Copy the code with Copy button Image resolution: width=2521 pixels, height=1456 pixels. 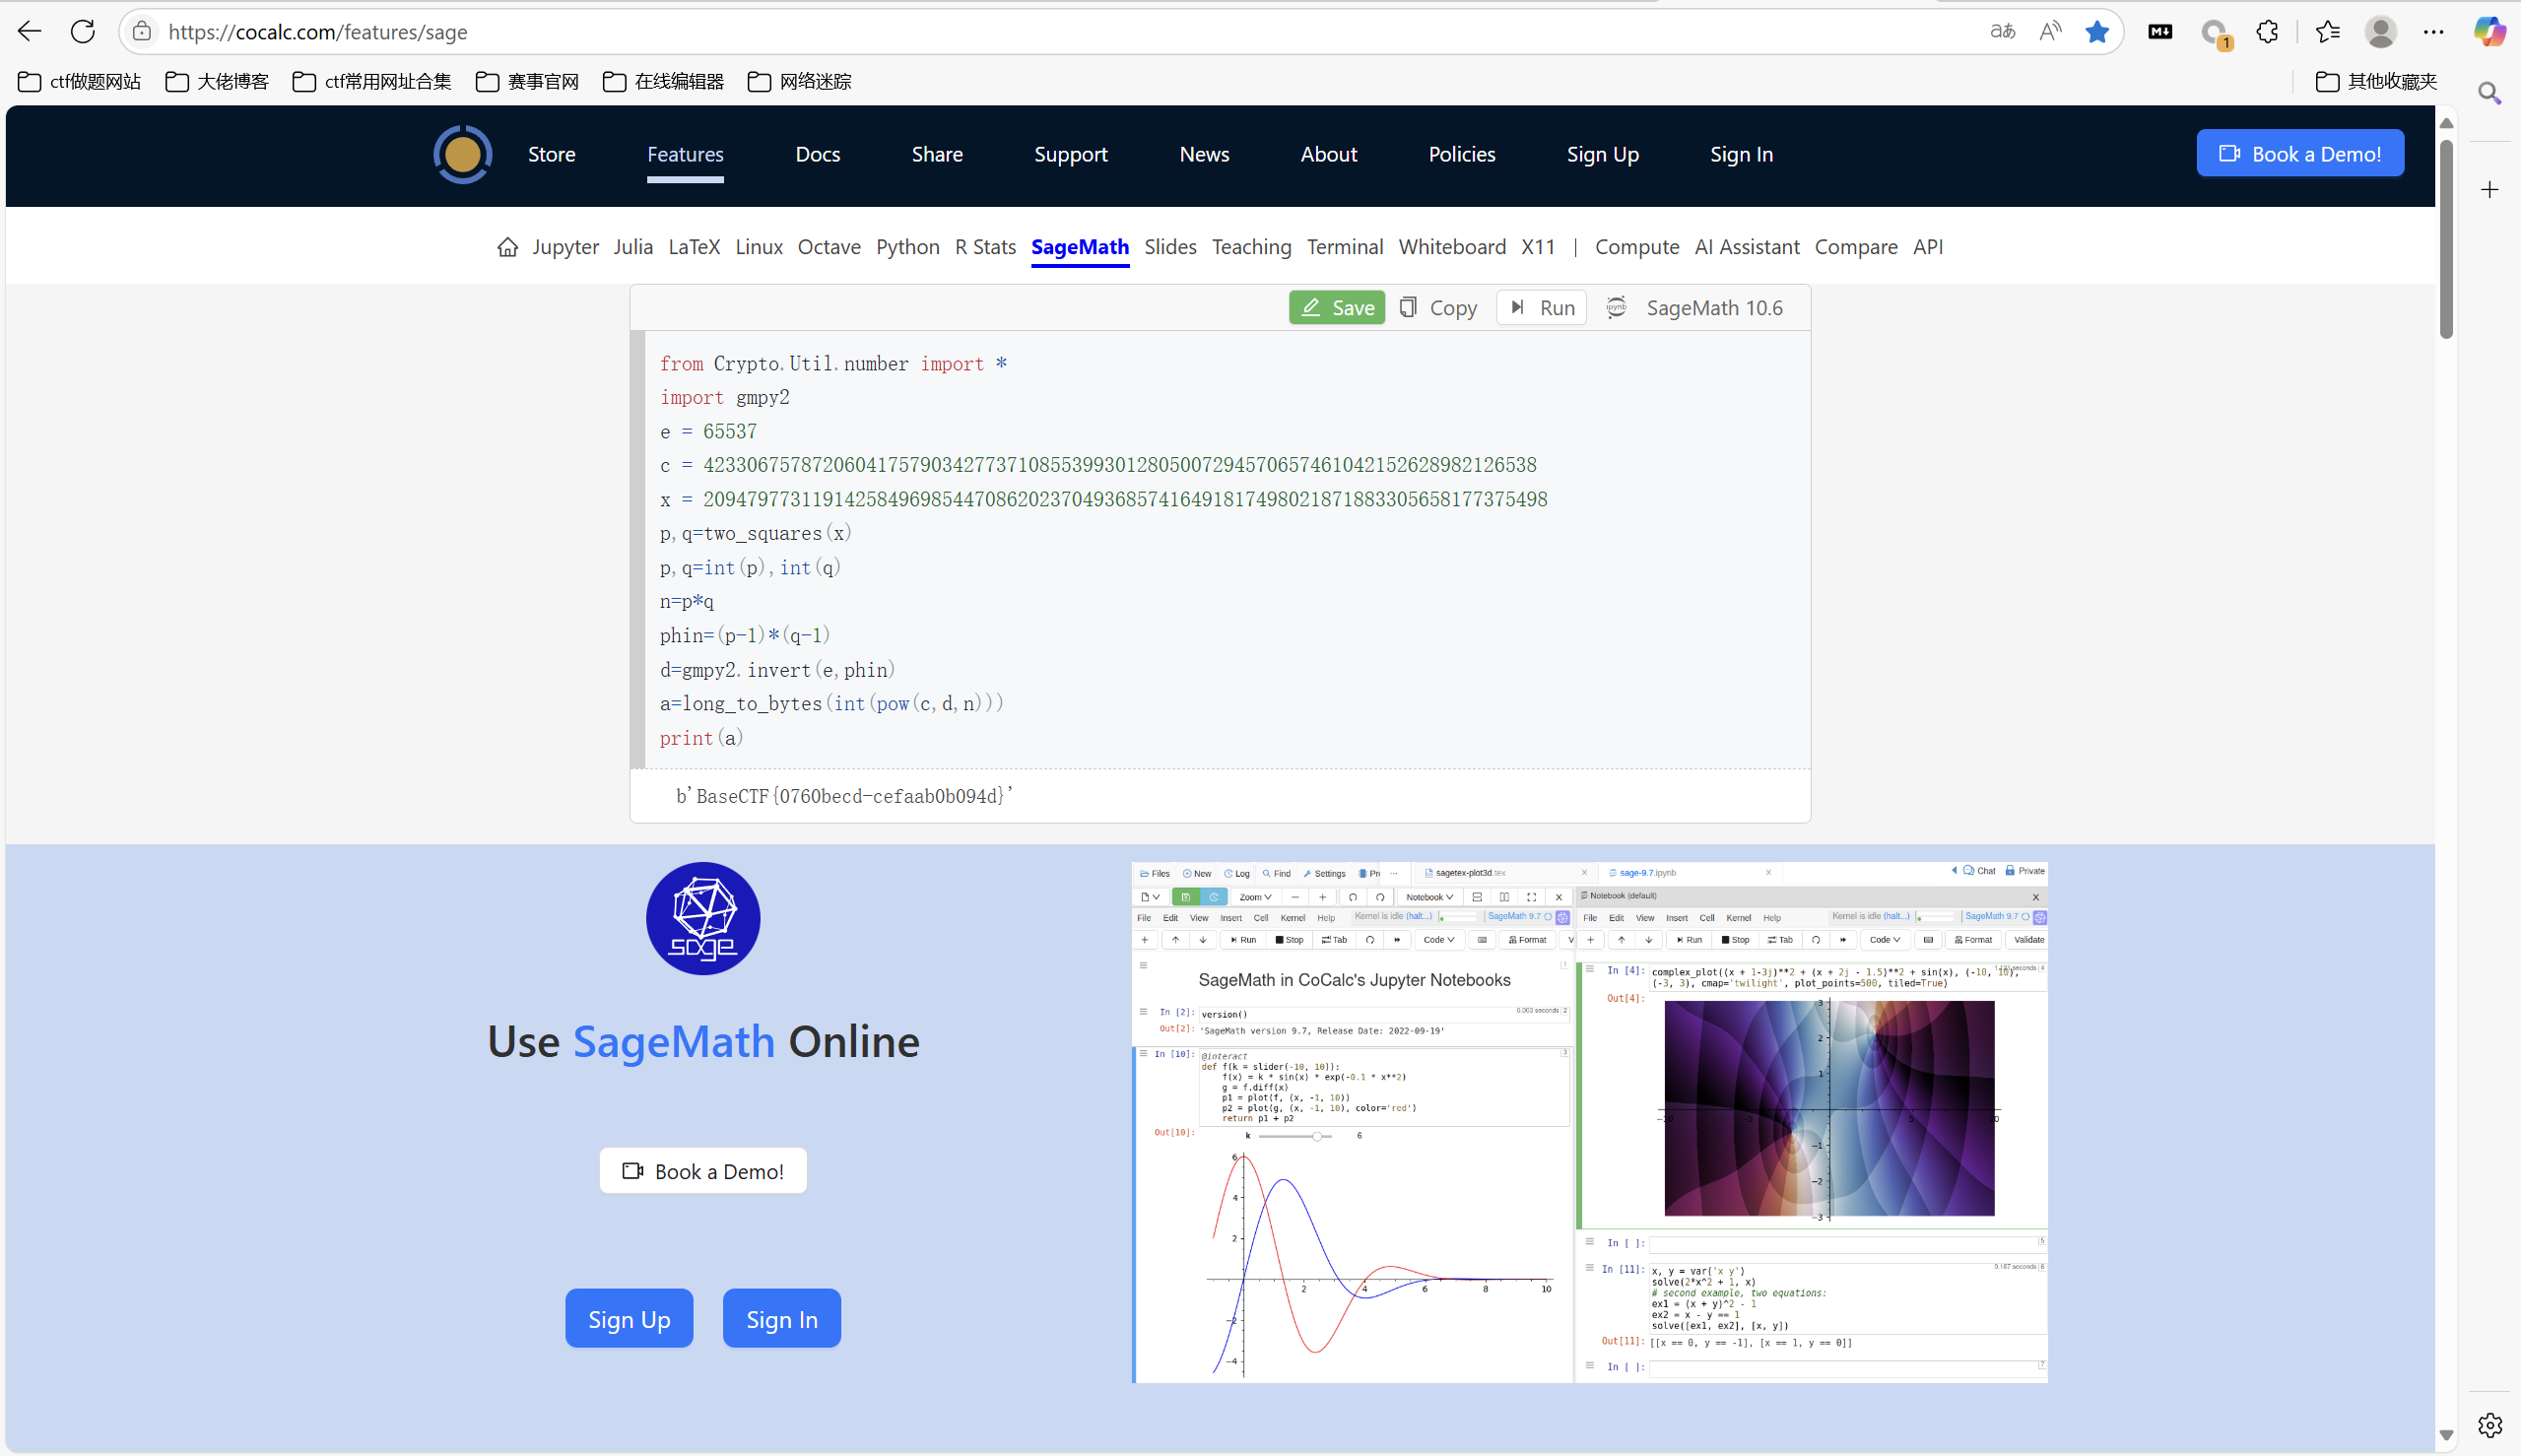1439,307
